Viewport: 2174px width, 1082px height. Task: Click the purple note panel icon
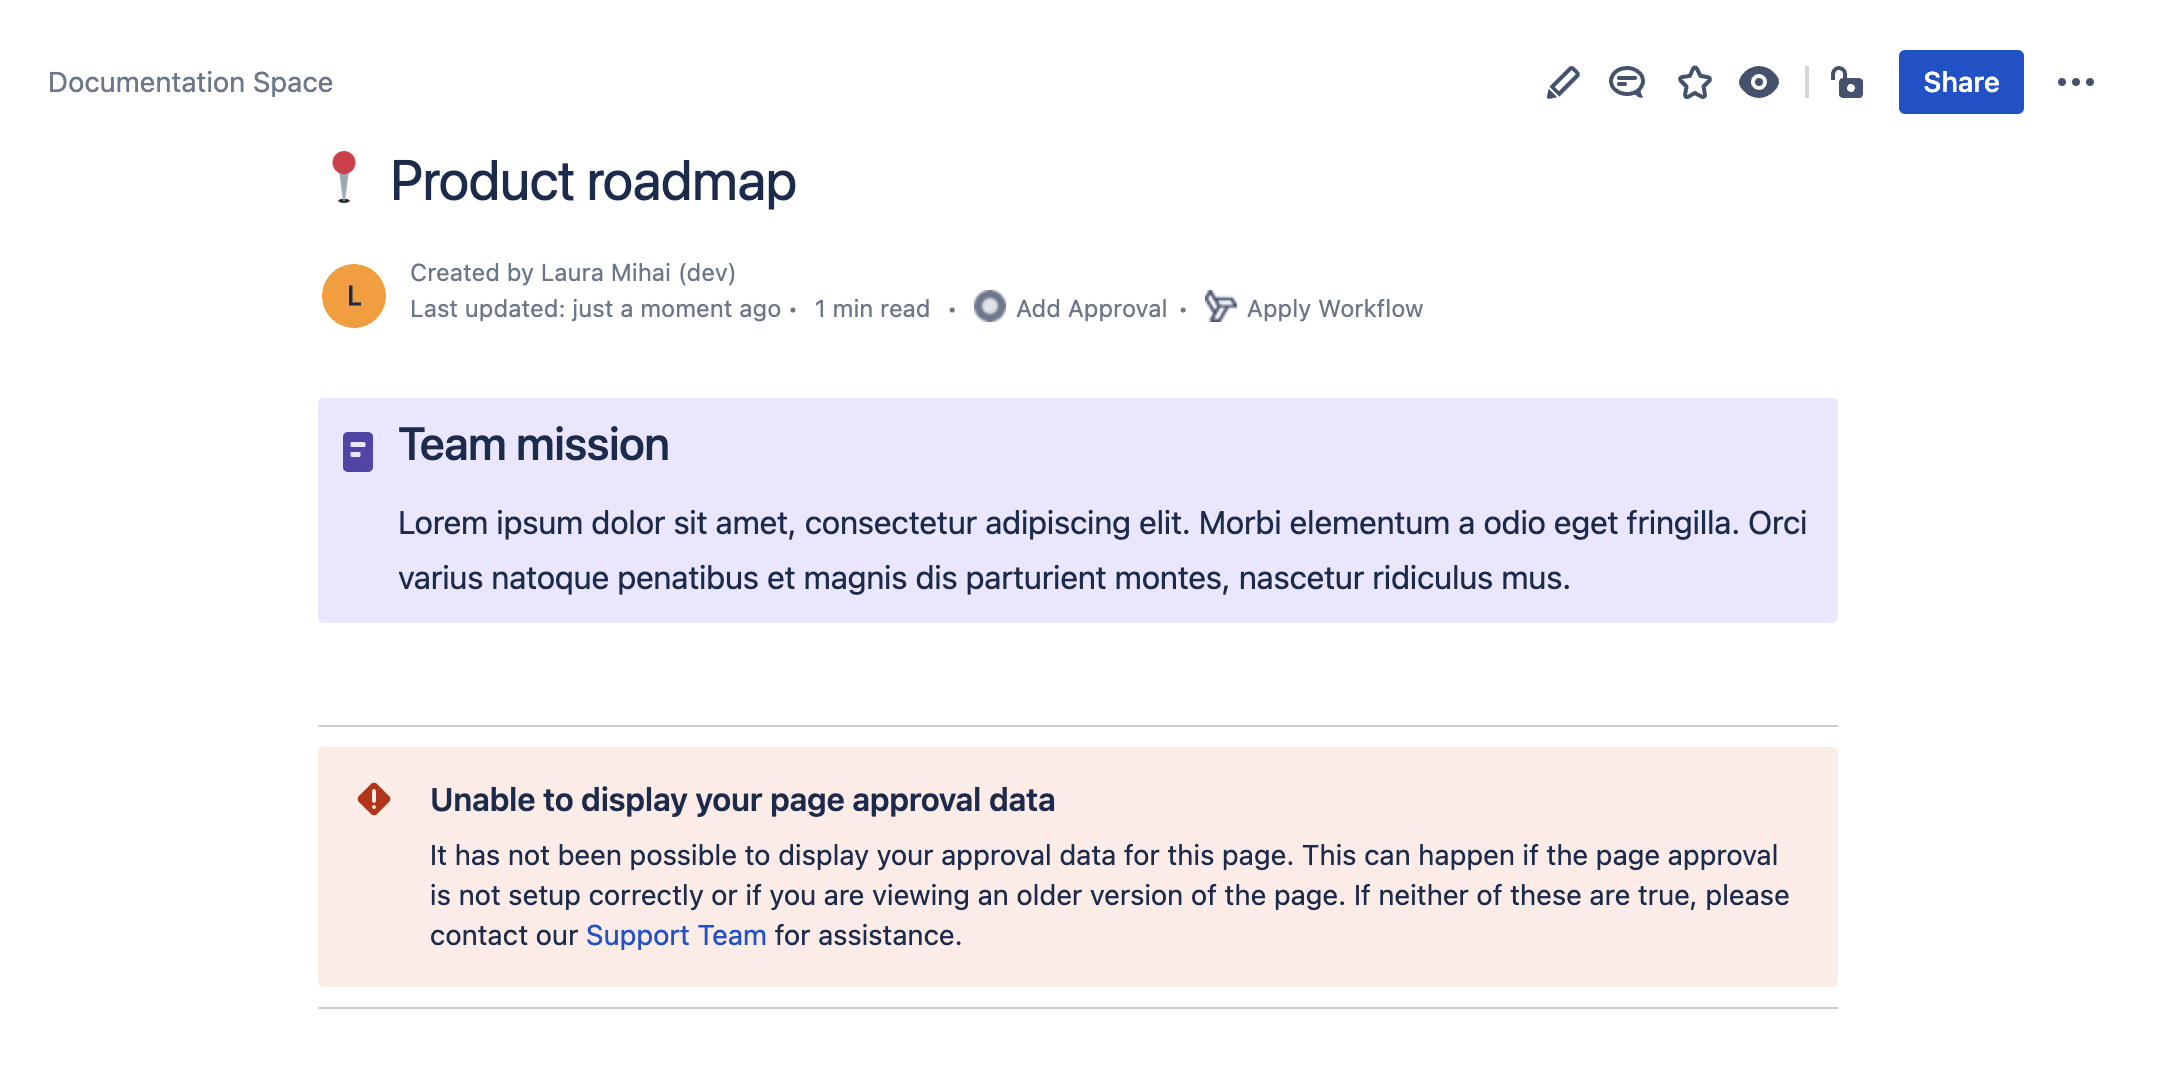(x=358, y=452)
